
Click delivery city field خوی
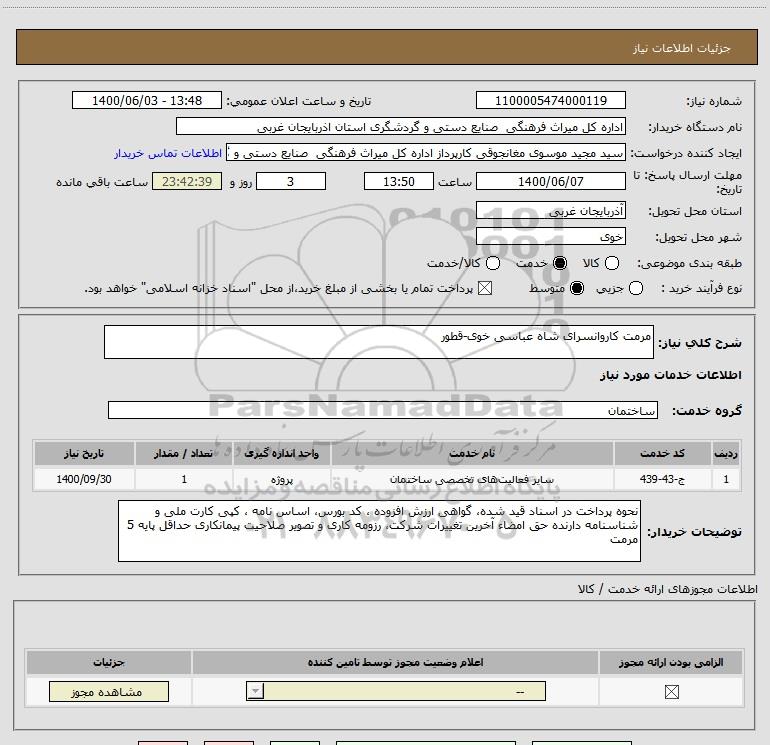coord(550,236)
